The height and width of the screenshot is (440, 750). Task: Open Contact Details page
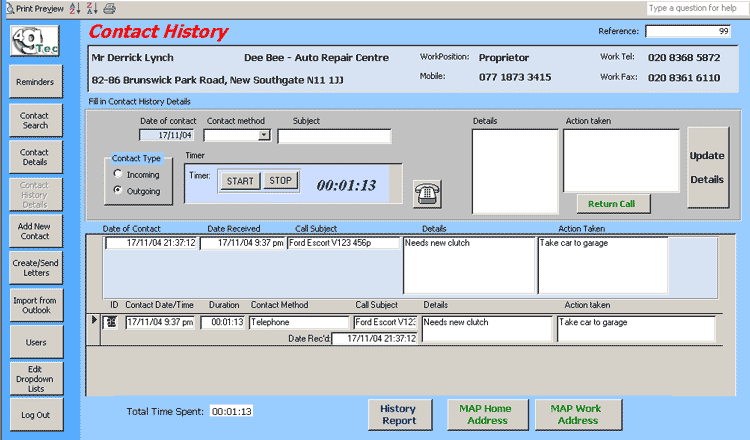pyautogui.click(x=36, y=157)
